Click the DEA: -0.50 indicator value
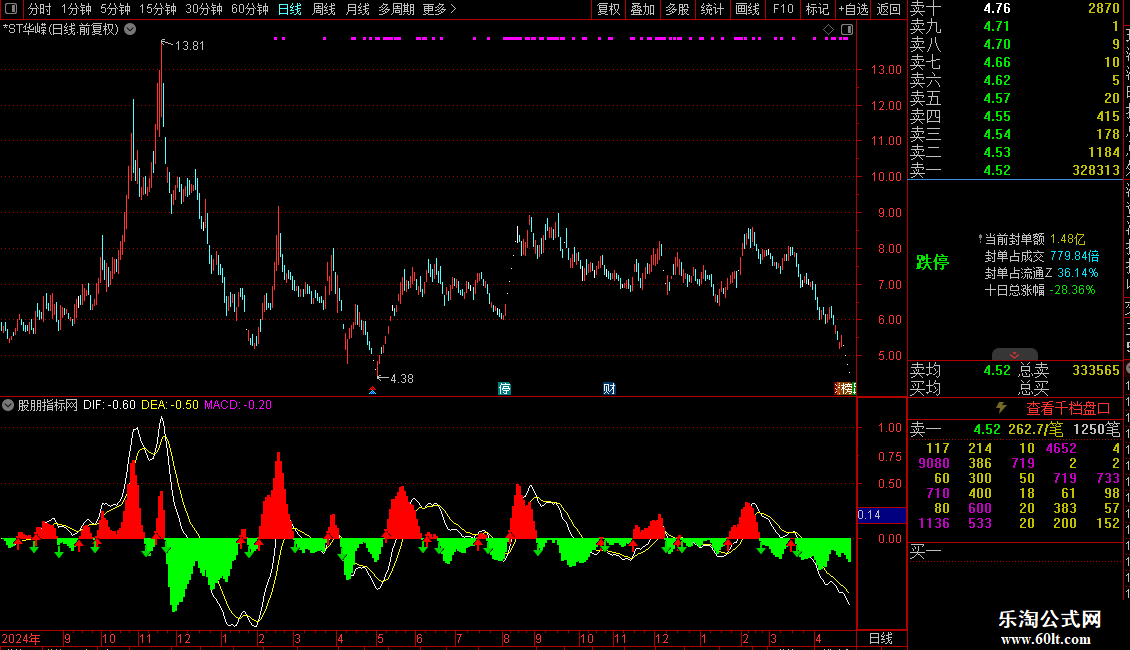Image resolution: width=1130 pixels, height=650 pixels. click(169, 405)
